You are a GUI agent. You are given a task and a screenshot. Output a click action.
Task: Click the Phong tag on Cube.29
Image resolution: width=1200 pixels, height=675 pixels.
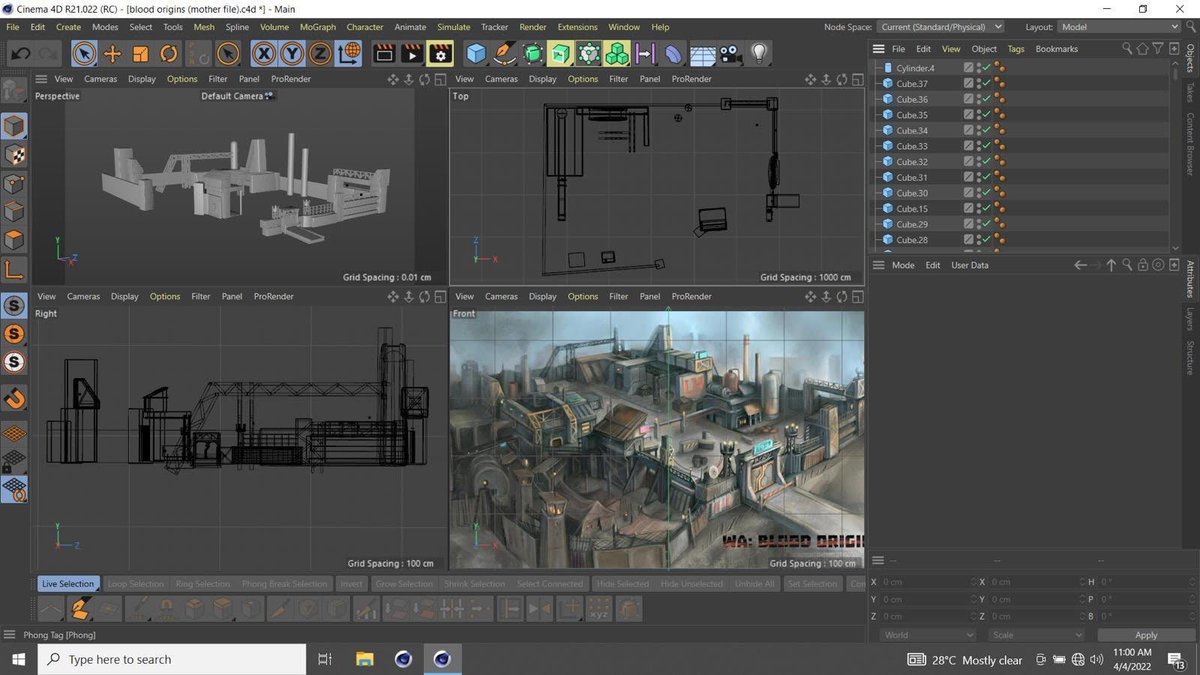pyautogui.click(x=999, y=225)
